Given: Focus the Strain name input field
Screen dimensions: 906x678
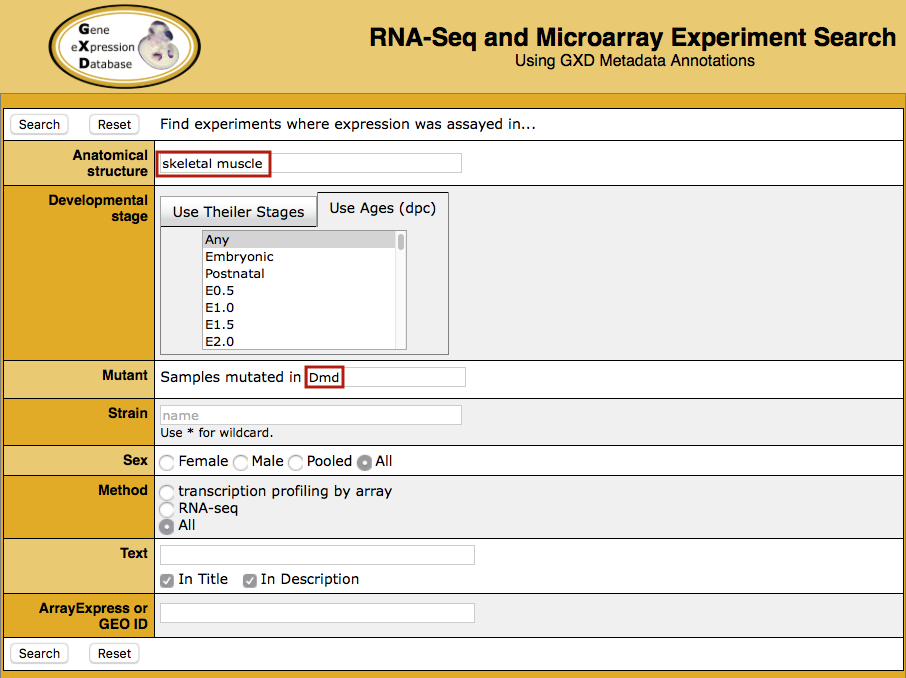Looking at the screenshot, I should click(311, 415).
